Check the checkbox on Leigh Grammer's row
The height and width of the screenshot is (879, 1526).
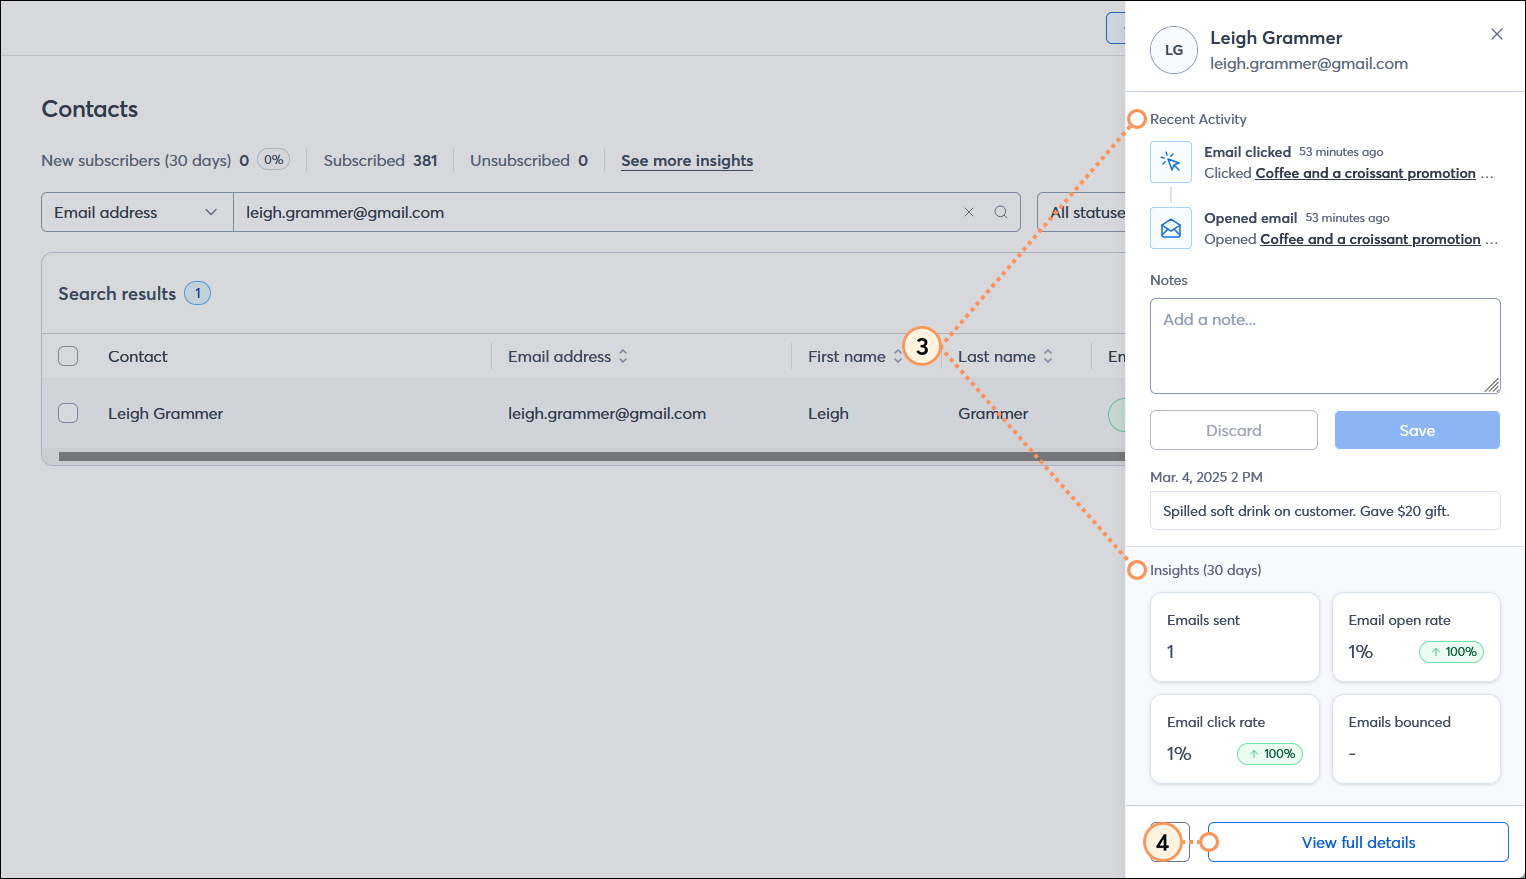68,413
